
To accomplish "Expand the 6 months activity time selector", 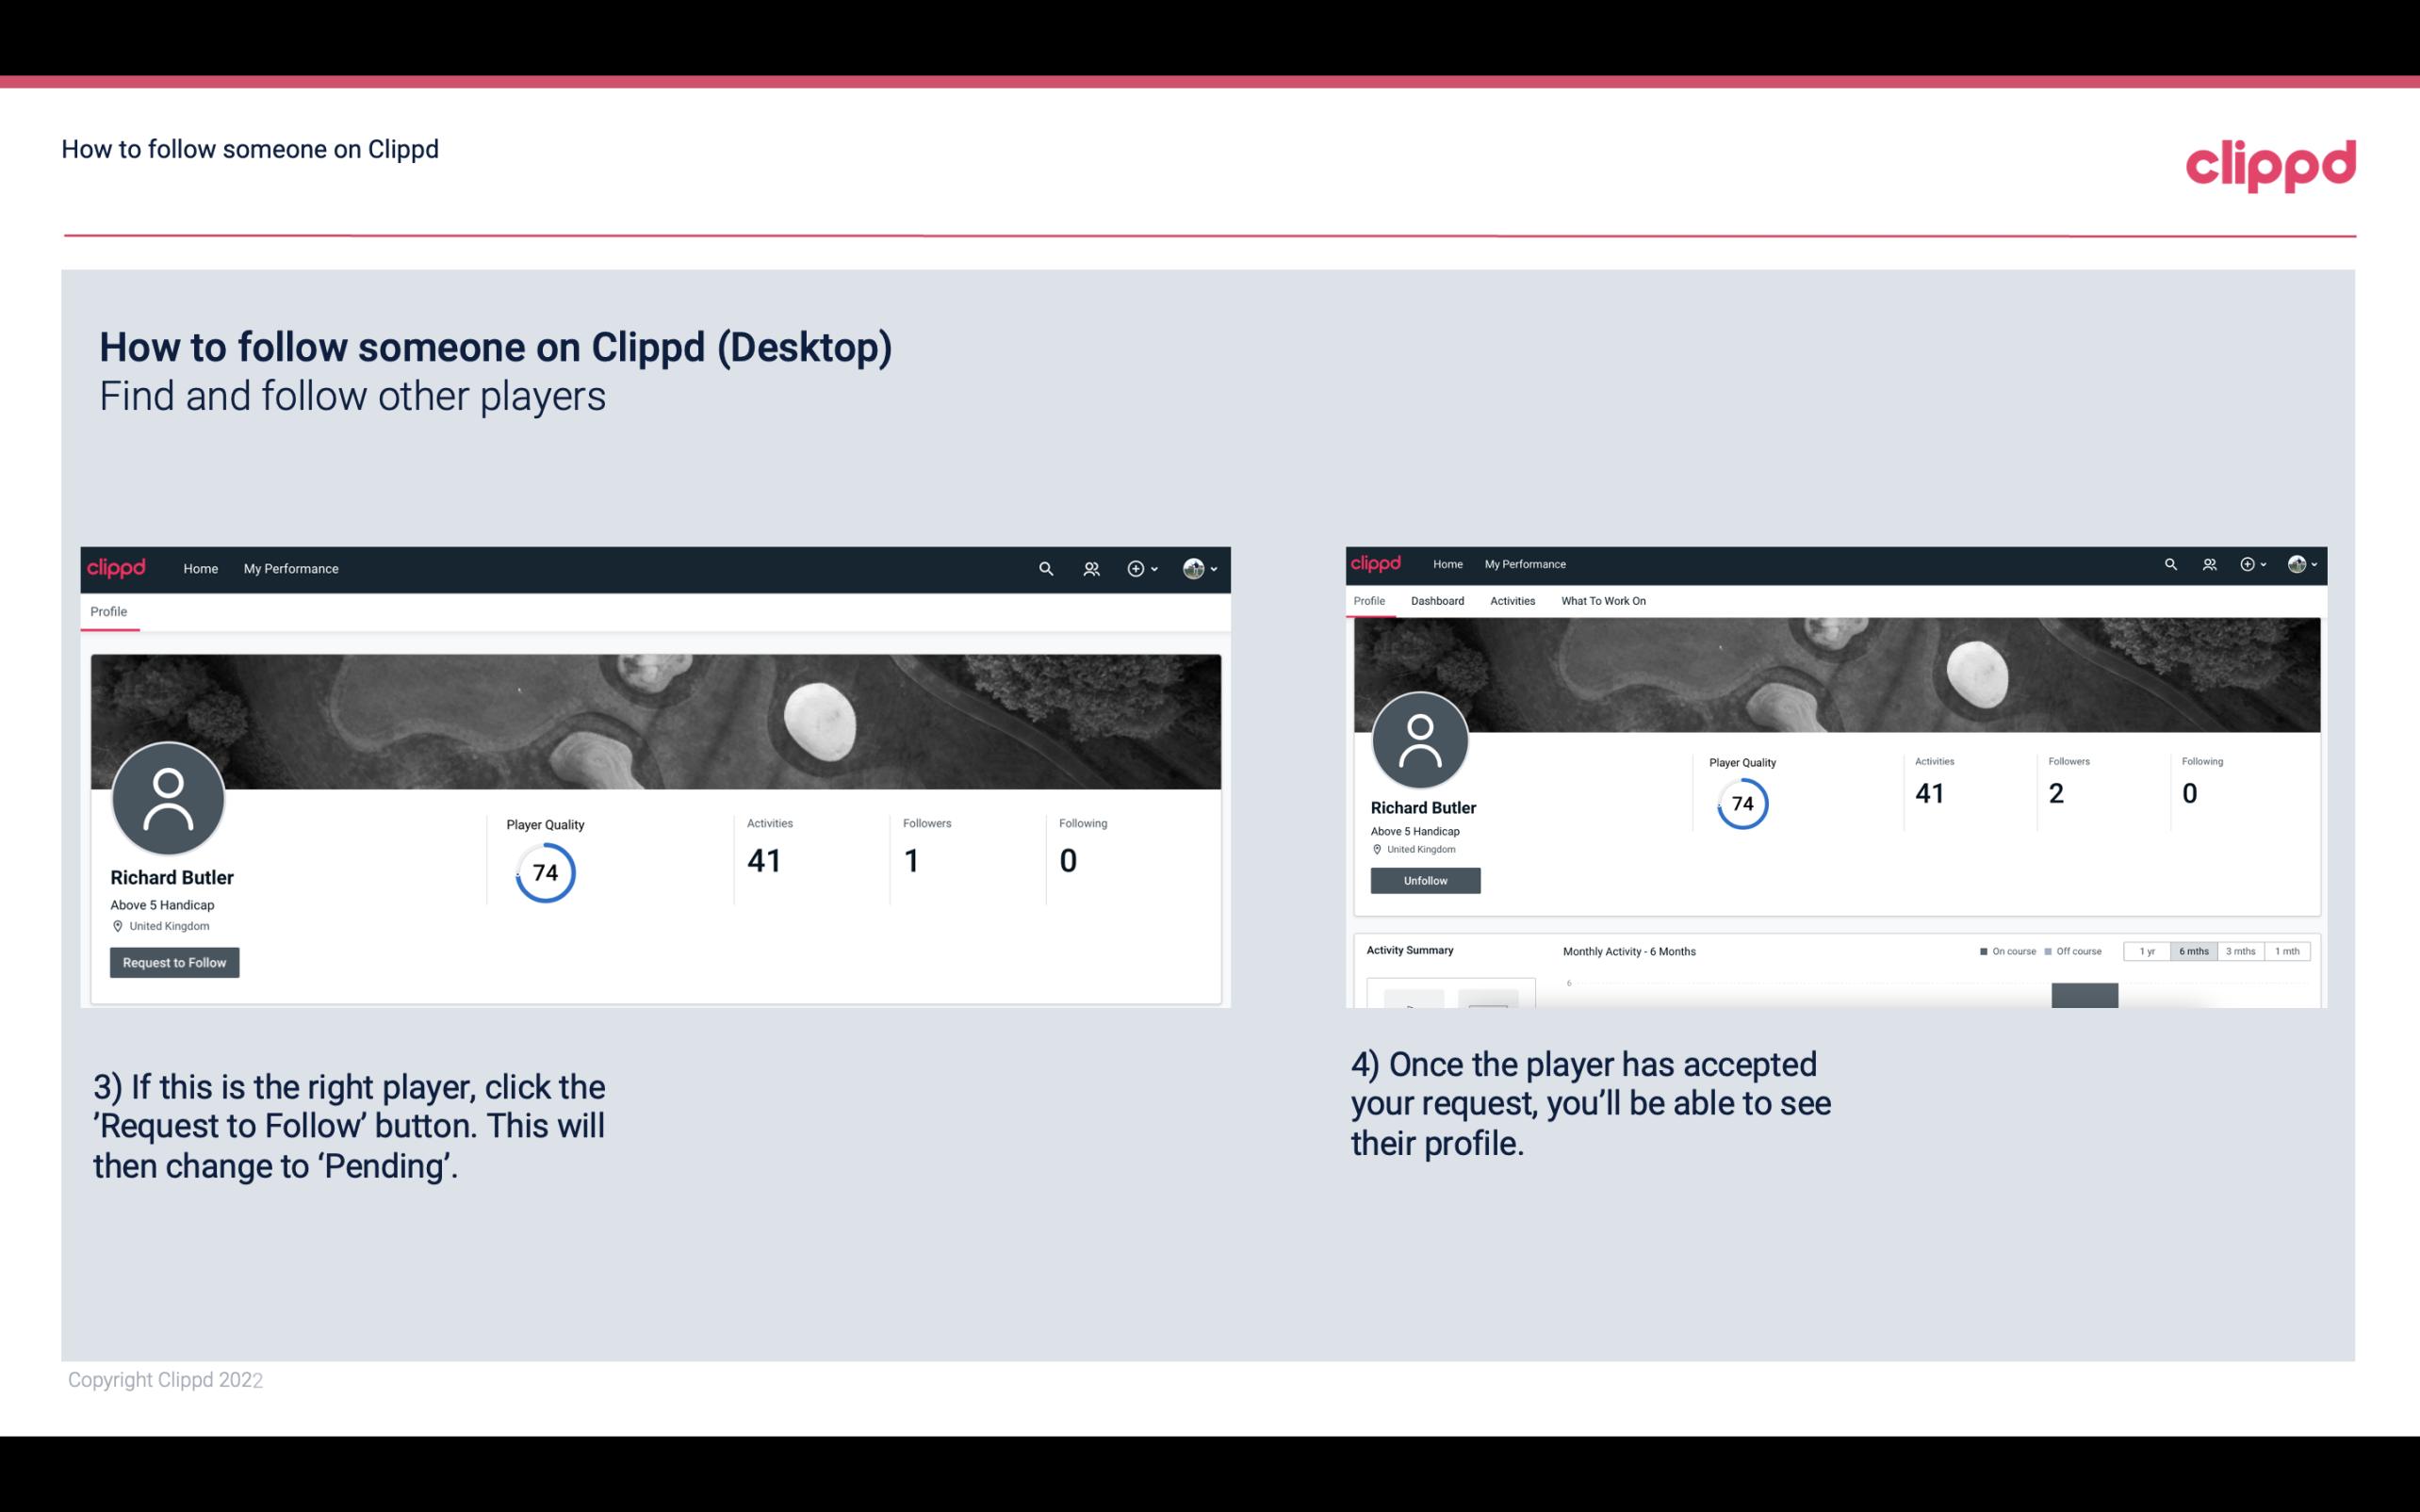I will click(2194, 951).
